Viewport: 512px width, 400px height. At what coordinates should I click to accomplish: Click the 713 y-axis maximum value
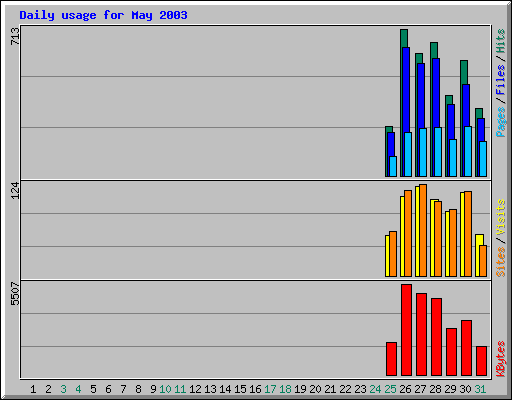pos(15,36)
